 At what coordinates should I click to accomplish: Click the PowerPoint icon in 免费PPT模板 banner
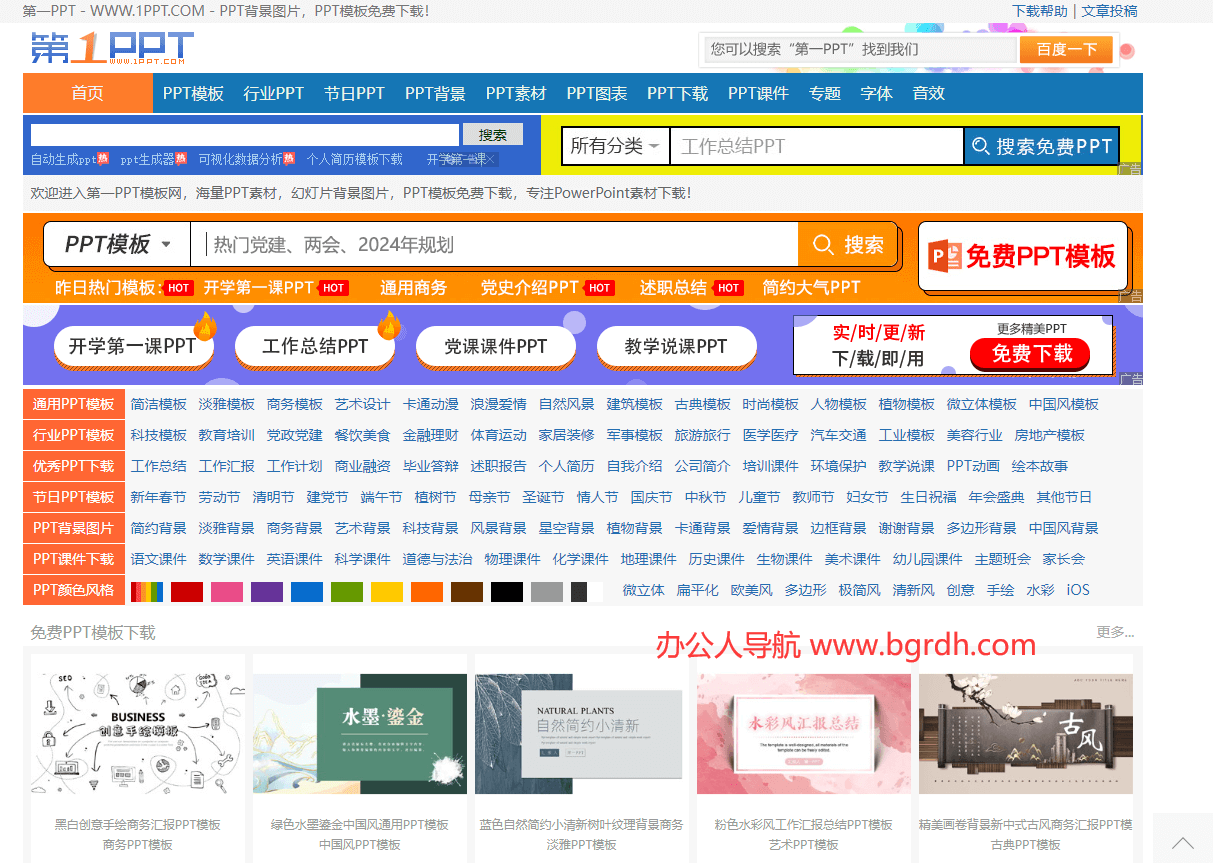[944, 256]
